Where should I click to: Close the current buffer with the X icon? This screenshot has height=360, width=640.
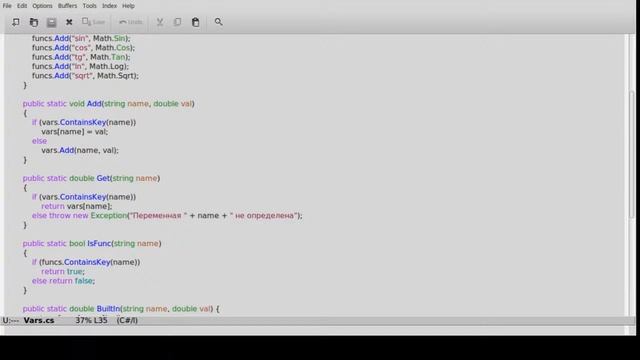[x=69, y=22]
